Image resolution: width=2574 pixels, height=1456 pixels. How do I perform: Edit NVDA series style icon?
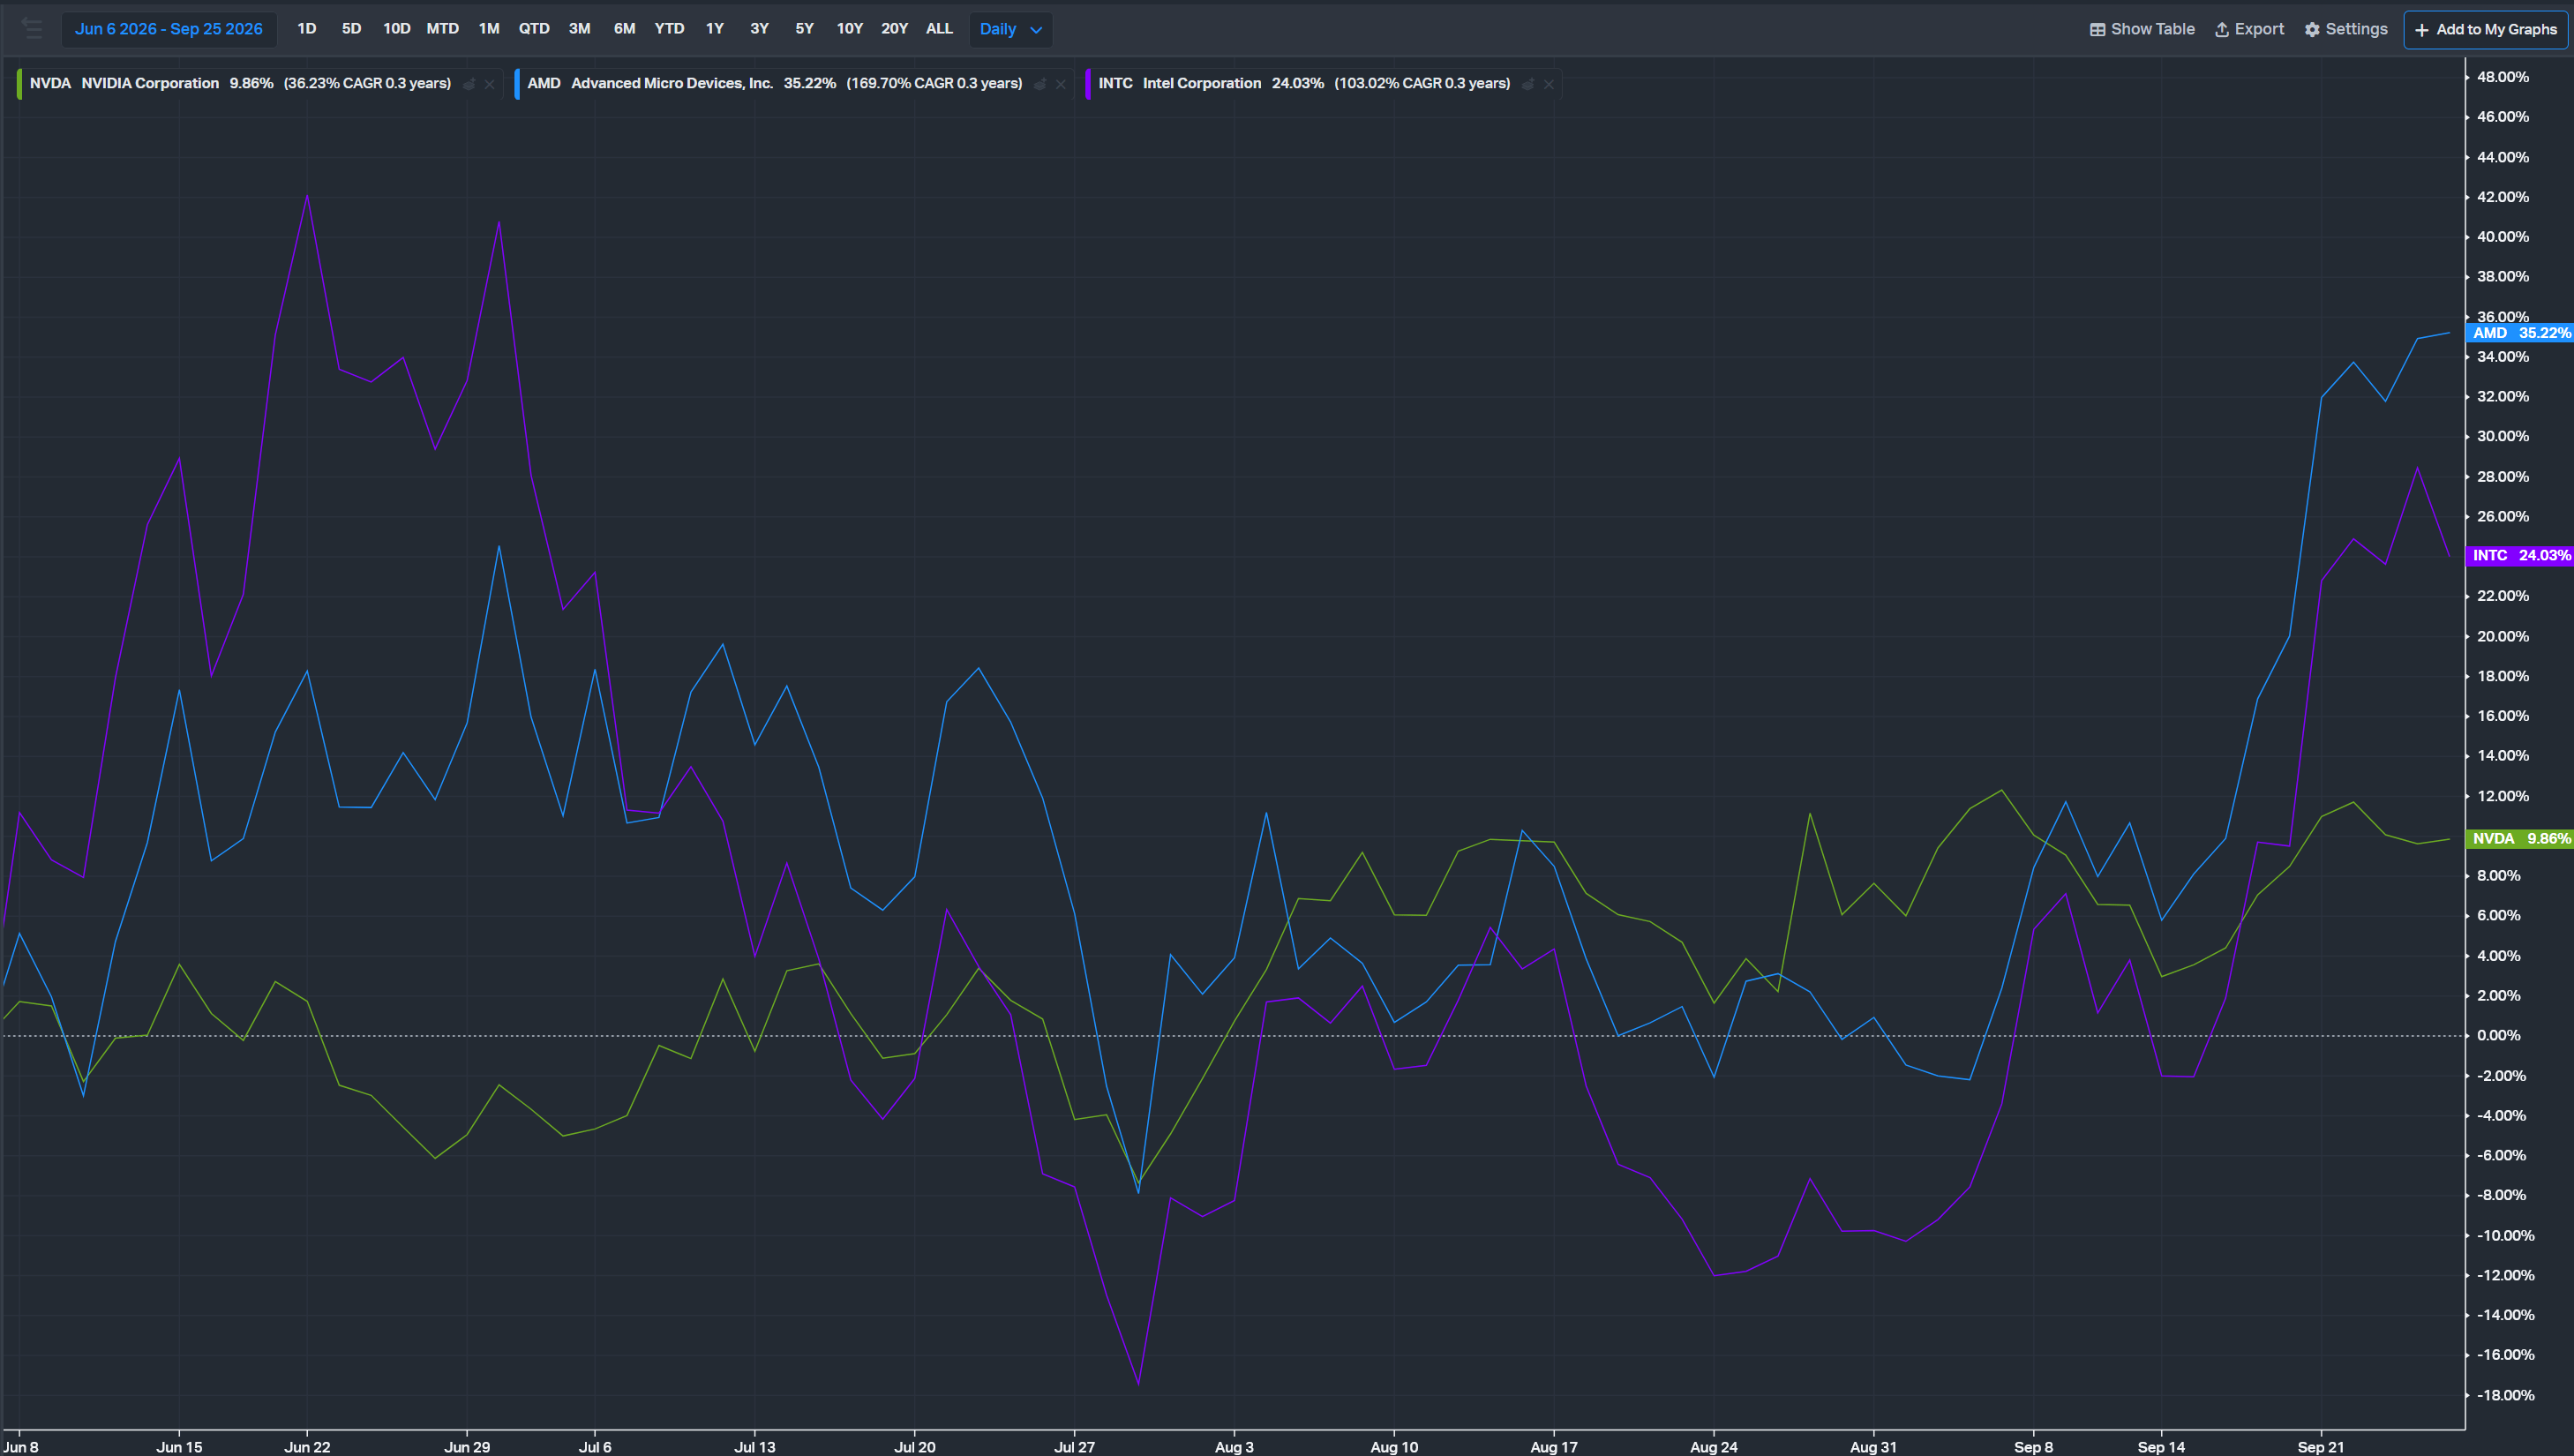[x=469, y=84]
